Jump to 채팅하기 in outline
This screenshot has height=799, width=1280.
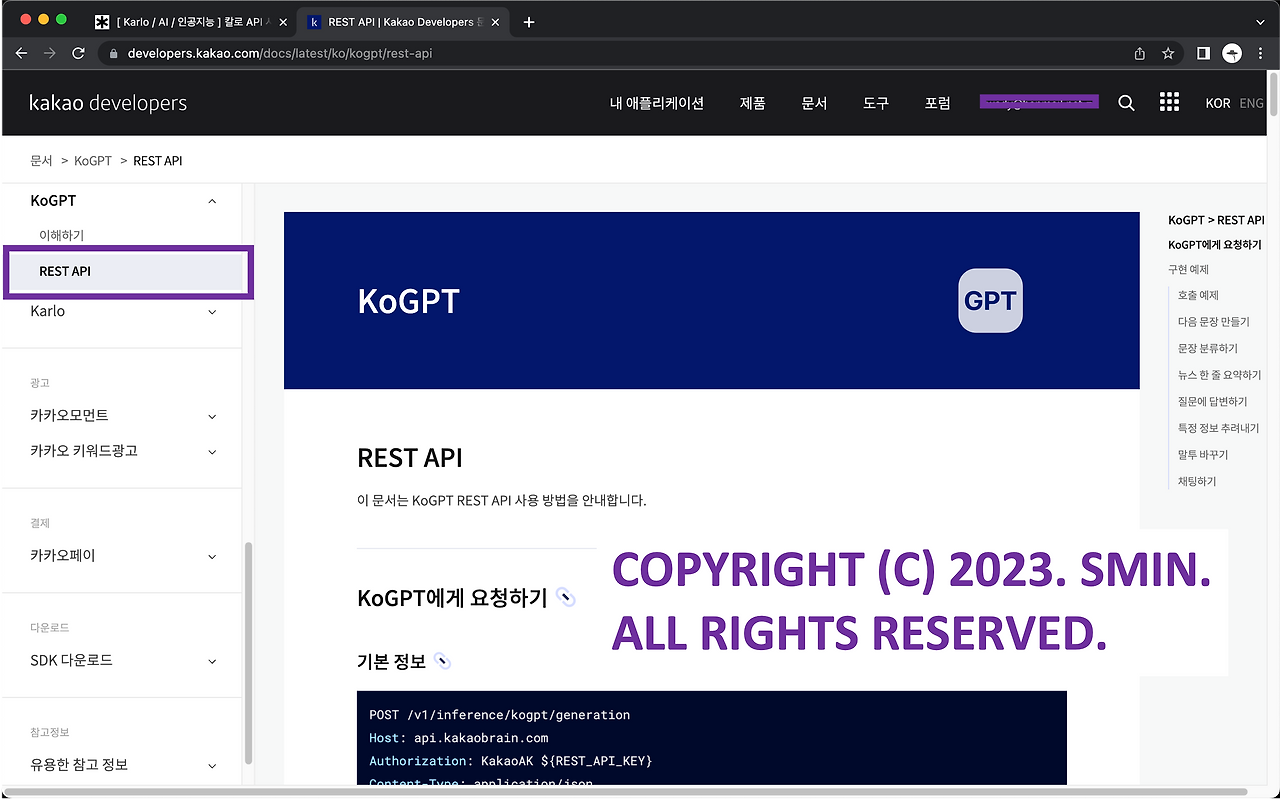(x=1197, y=481)
